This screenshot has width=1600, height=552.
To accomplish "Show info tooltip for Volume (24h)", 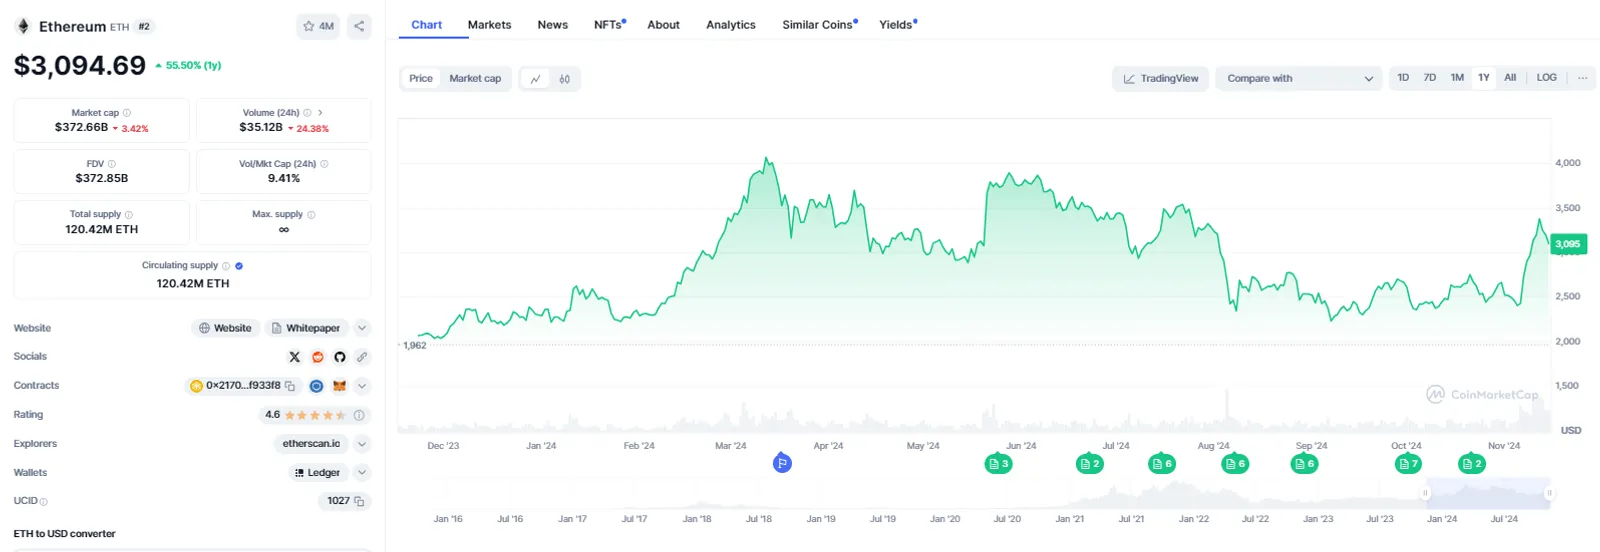I will coord(307,113).
